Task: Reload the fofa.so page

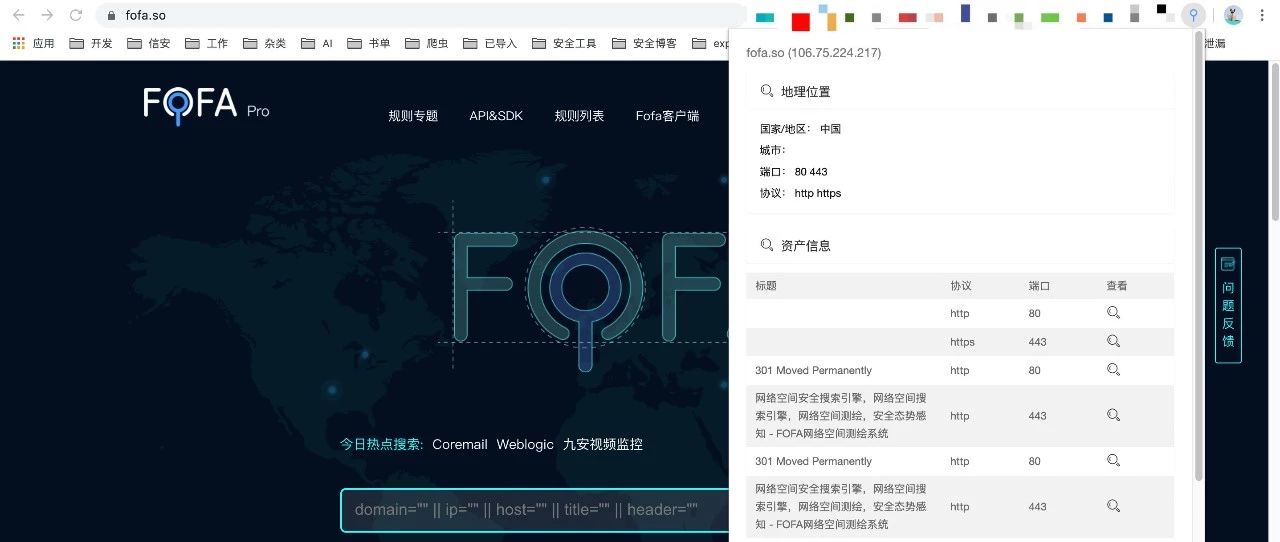Action: coord(76,15)
